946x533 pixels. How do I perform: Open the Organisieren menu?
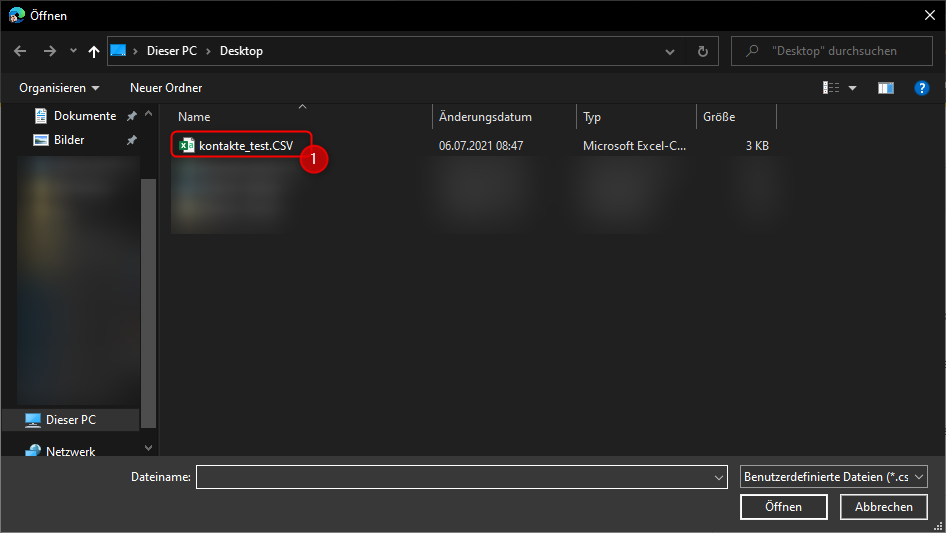click(x=59, y=88)
